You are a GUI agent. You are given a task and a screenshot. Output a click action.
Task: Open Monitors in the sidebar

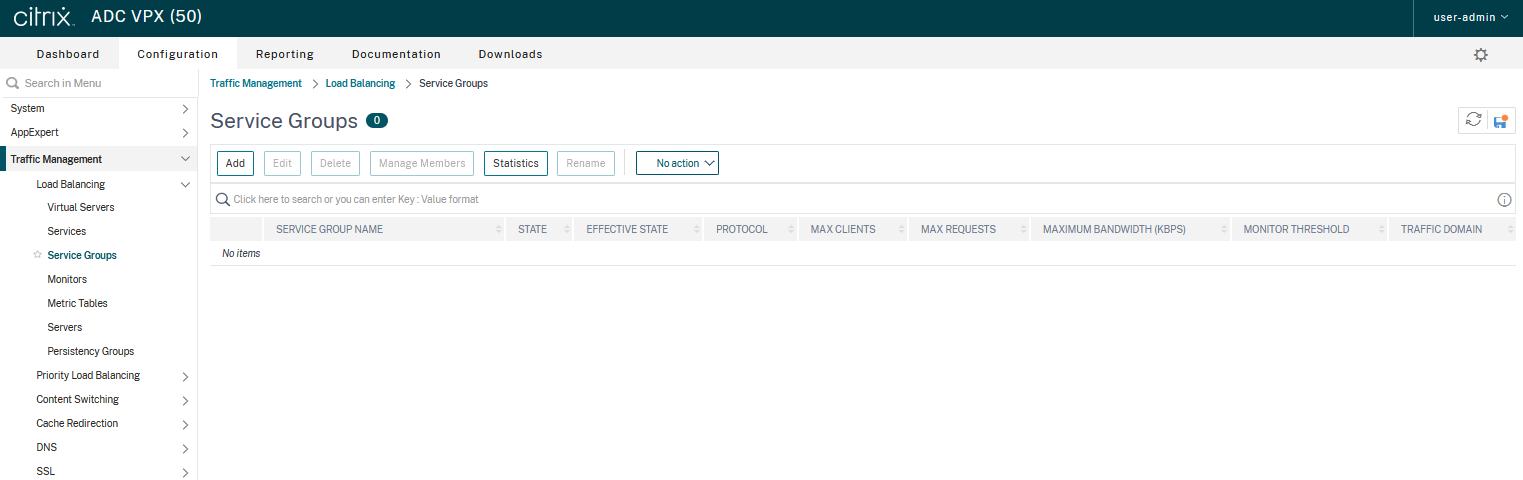[x=67, y=279]
